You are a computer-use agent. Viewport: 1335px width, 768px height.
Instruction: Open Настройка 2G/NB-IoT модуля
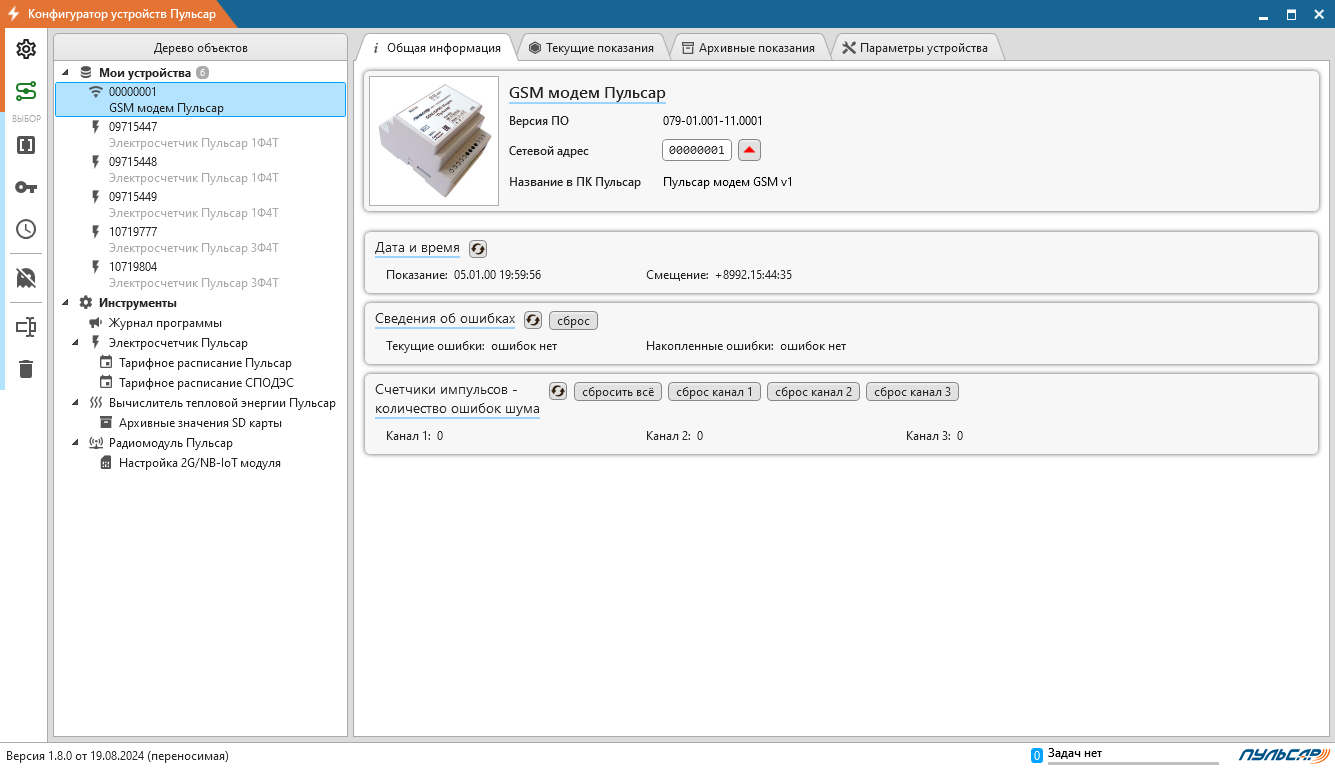pos(200,464)
